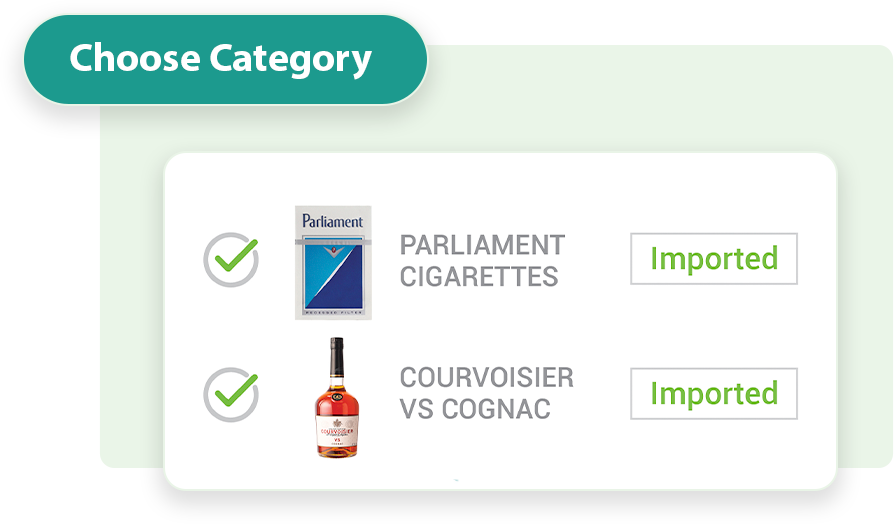The image size is (894, 524).
Task: Click the word PARLIAMENT in product name
Action: tap(482, 245)
